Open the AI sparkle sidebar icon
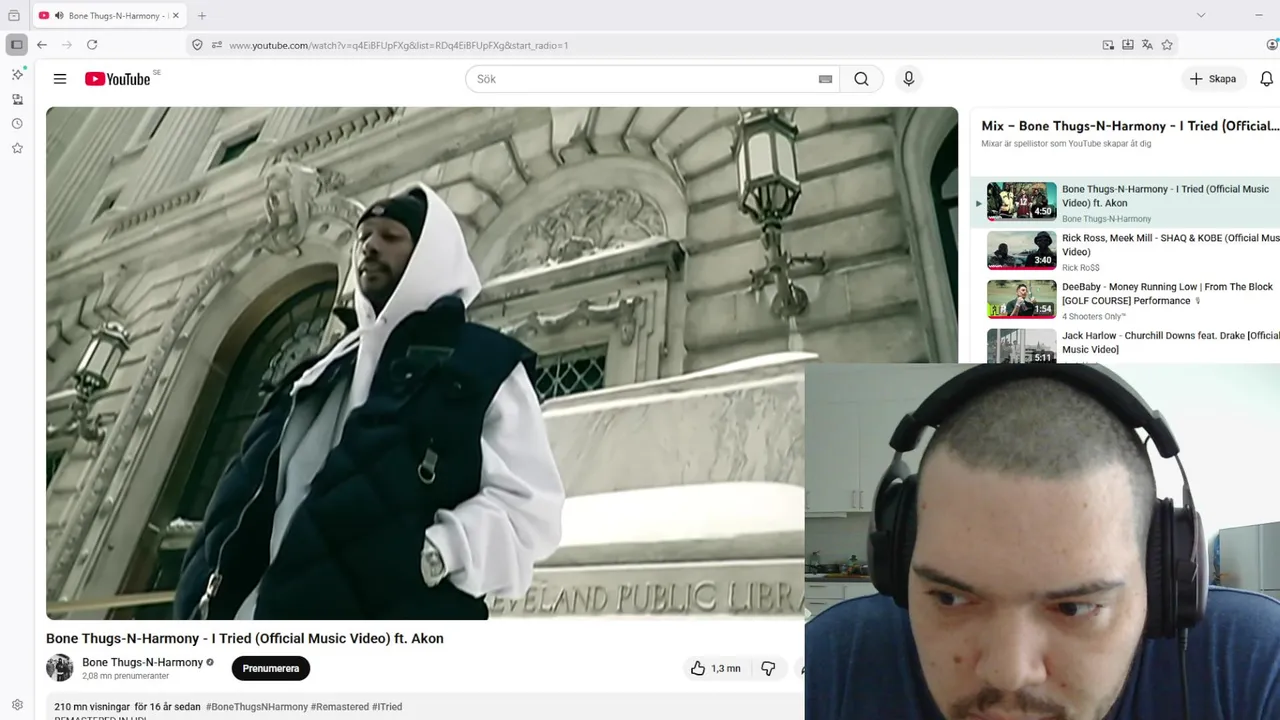This screenshot has height=720, width=1280. click(17, 74)
